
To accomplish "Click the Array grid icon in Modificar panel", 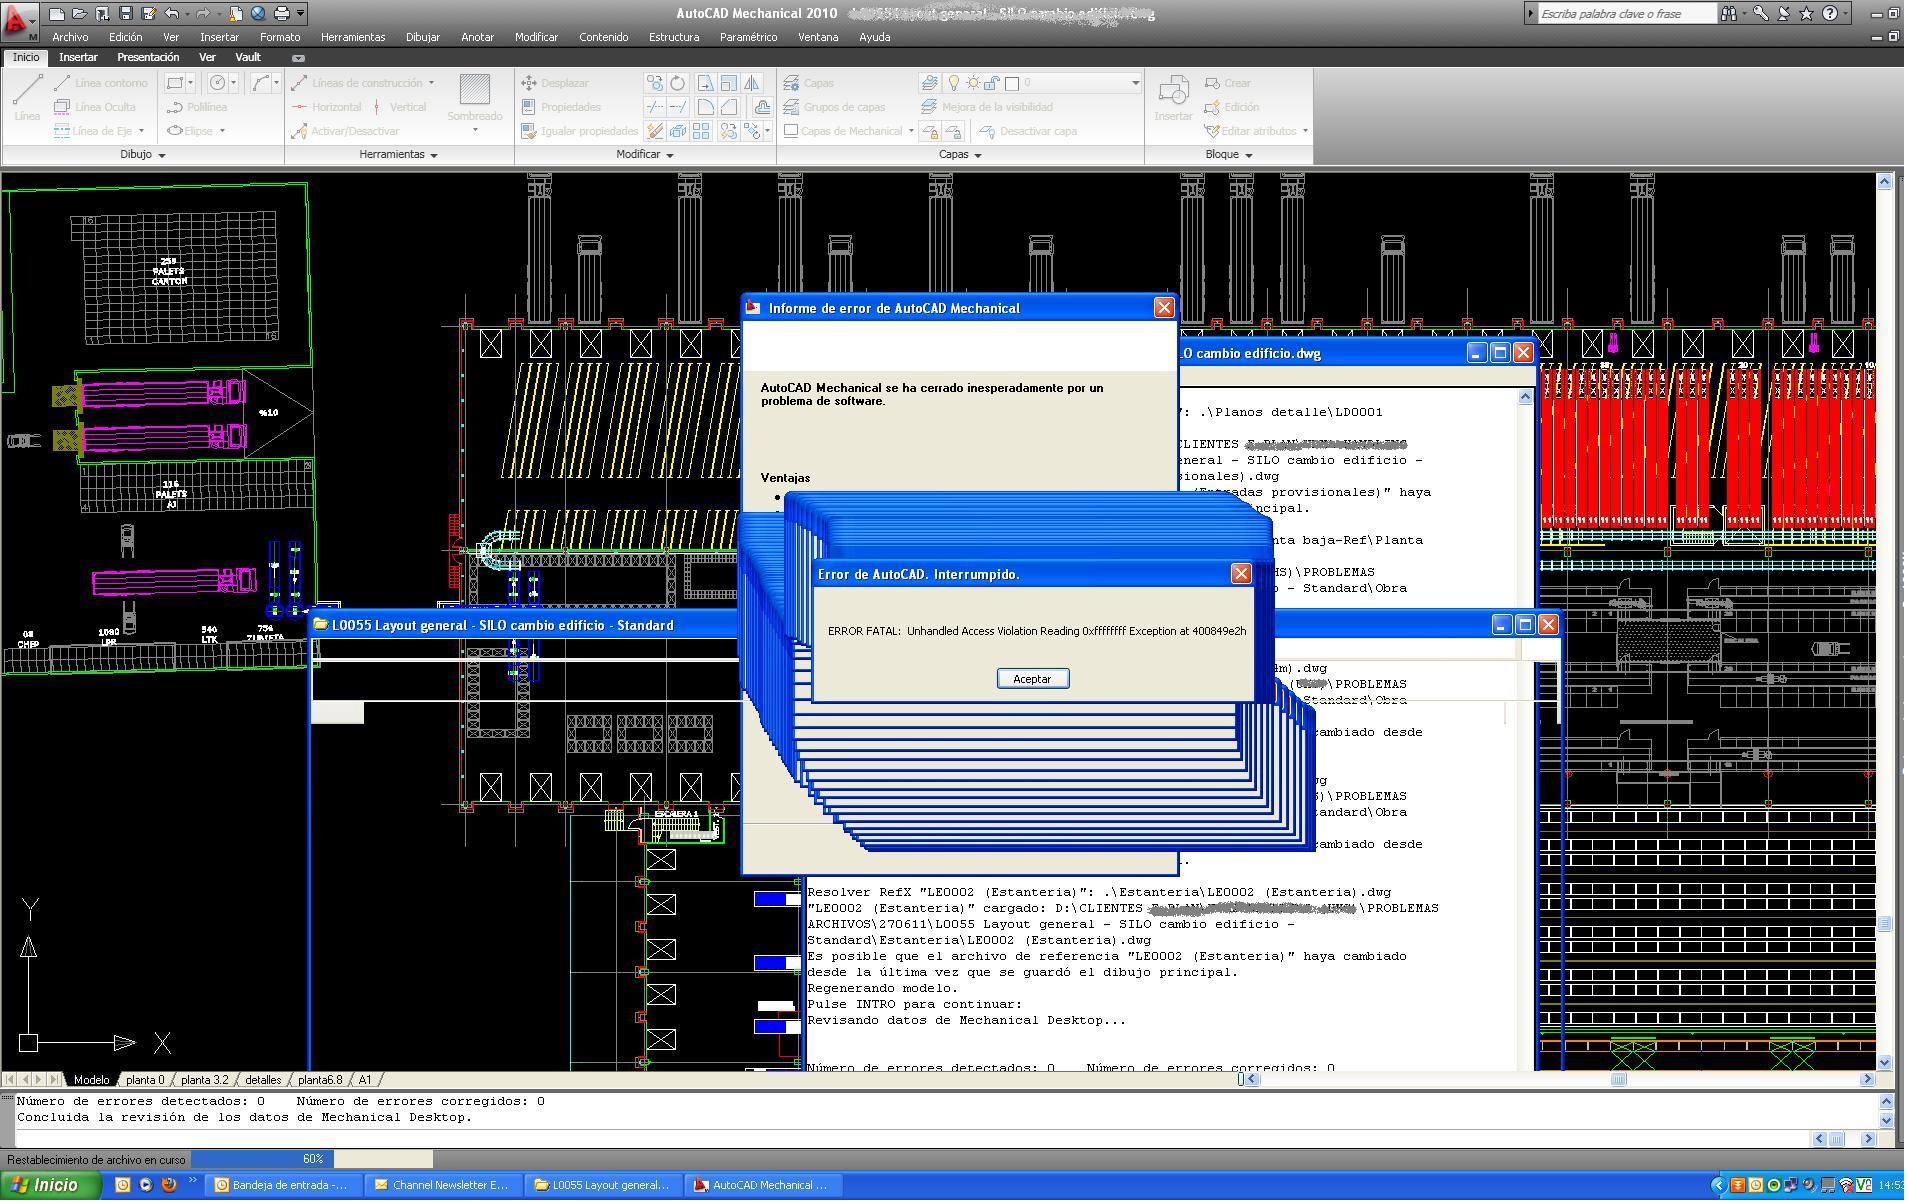I will point(702,131).
